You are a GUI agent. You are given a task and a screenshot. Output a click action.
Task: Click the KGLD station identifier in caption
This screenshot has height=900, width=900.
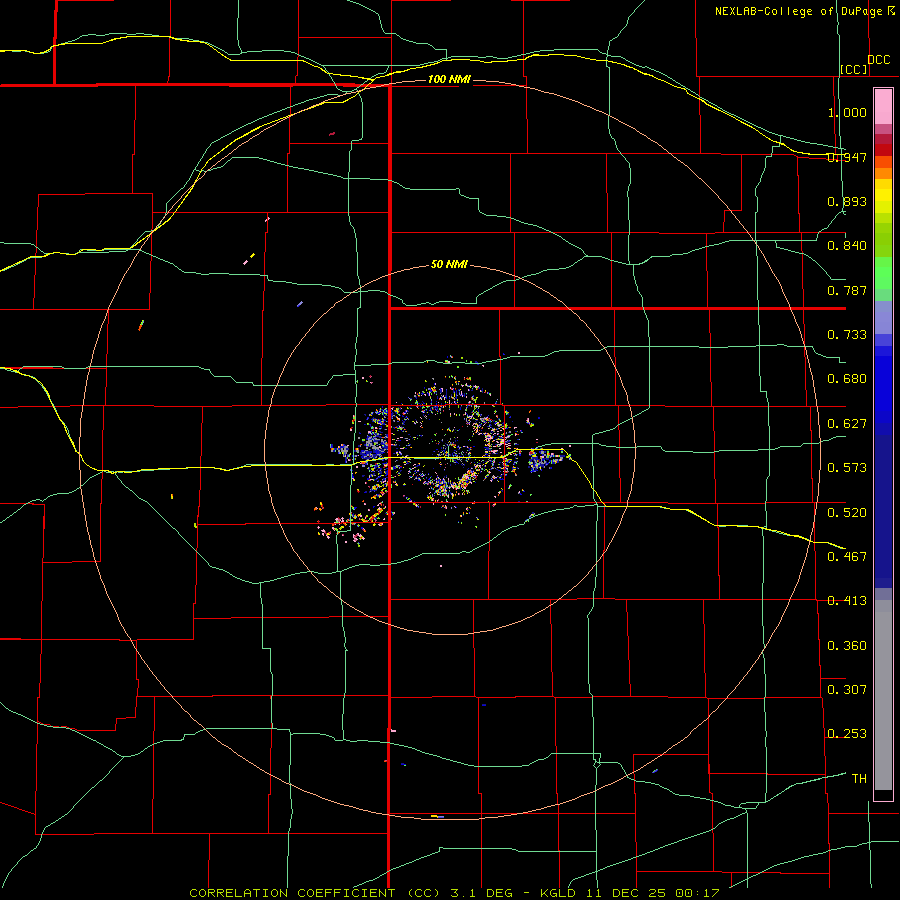[559, 893]
